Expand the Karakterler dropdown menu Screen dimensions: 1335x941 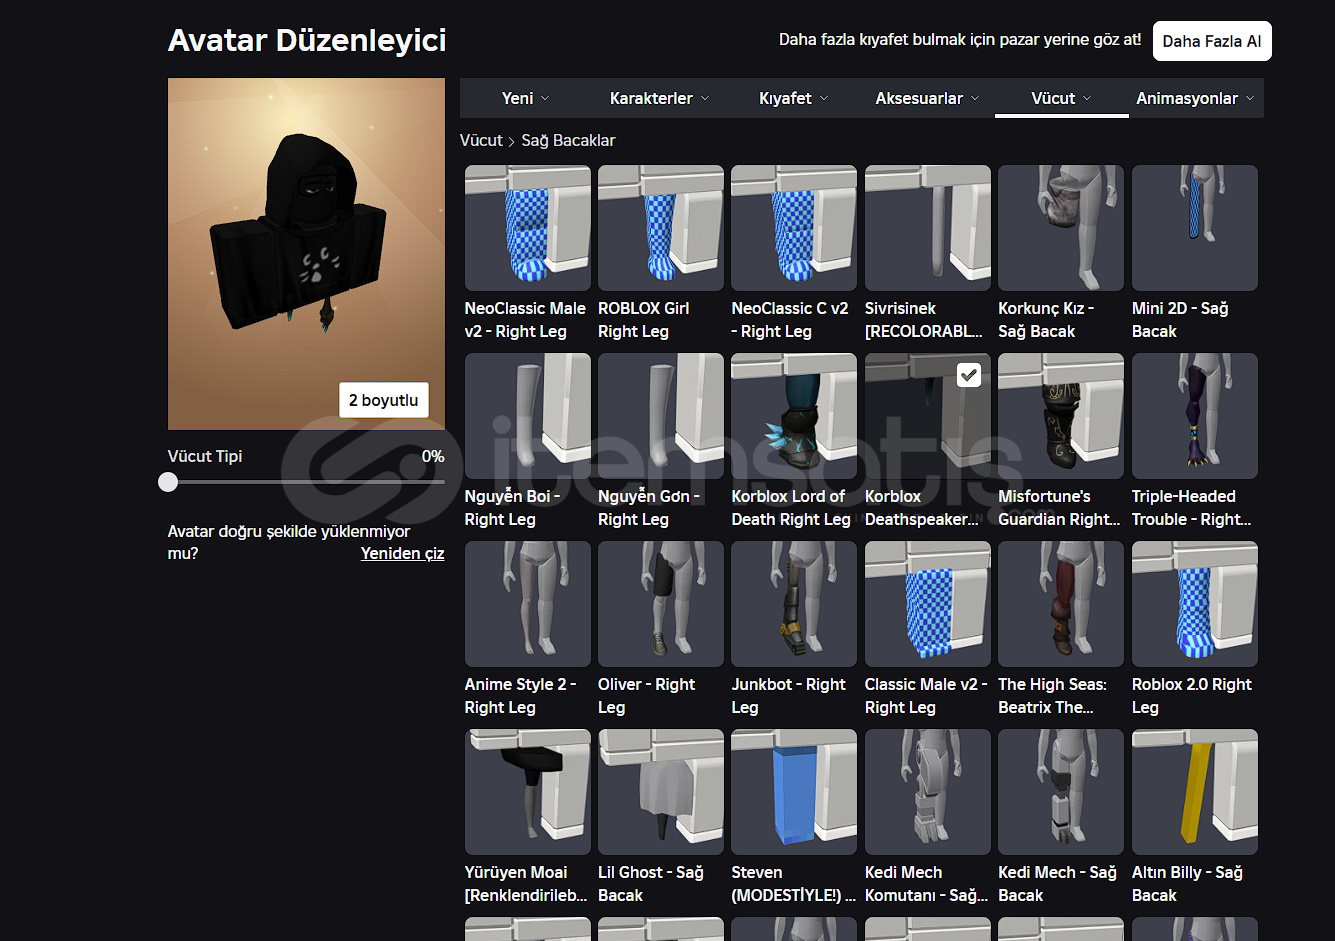point(659,98)
